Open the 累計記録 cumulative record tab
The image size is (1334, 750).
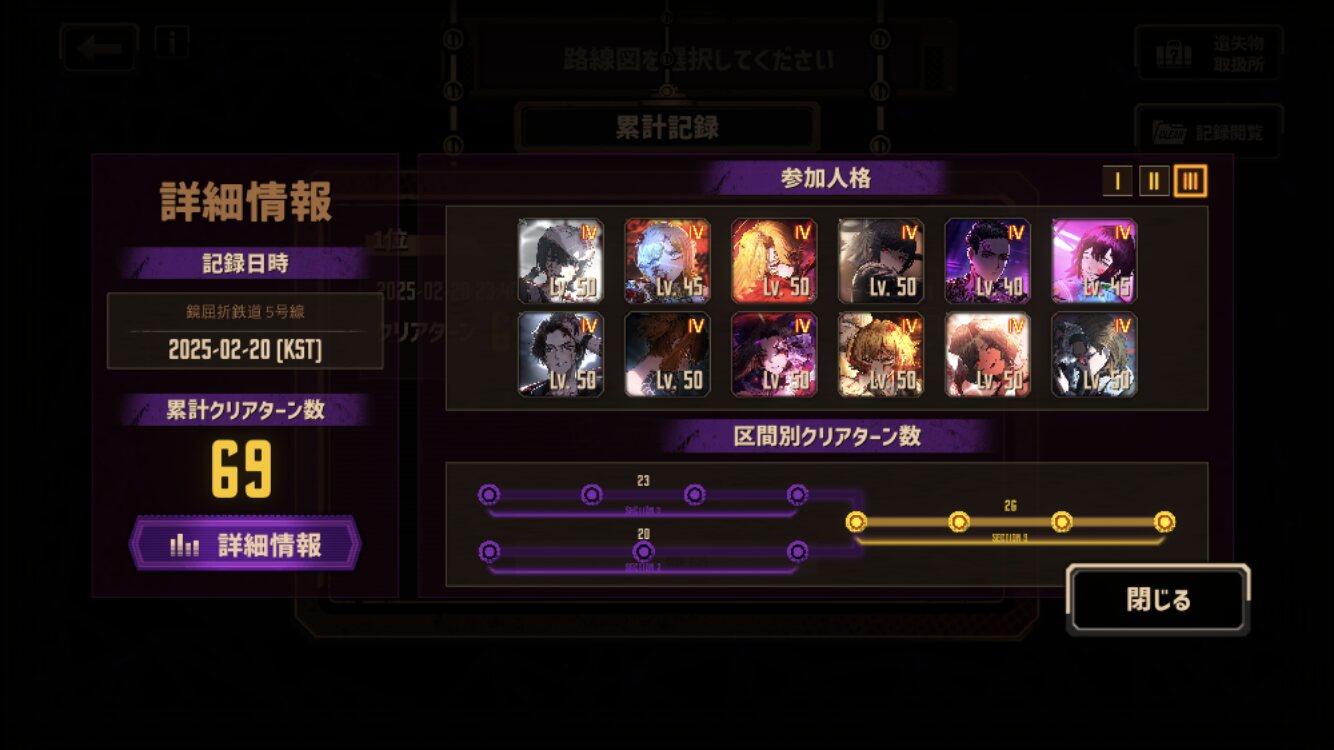pos(667,127)
